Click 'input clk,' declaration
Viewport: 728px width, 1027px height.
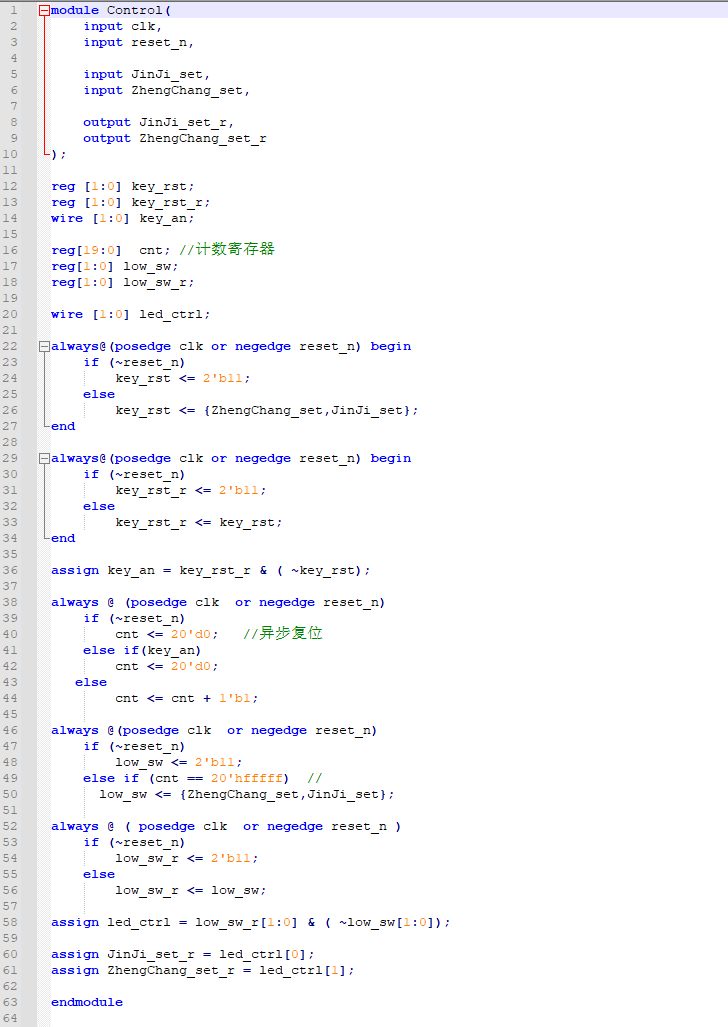(123, 27)
